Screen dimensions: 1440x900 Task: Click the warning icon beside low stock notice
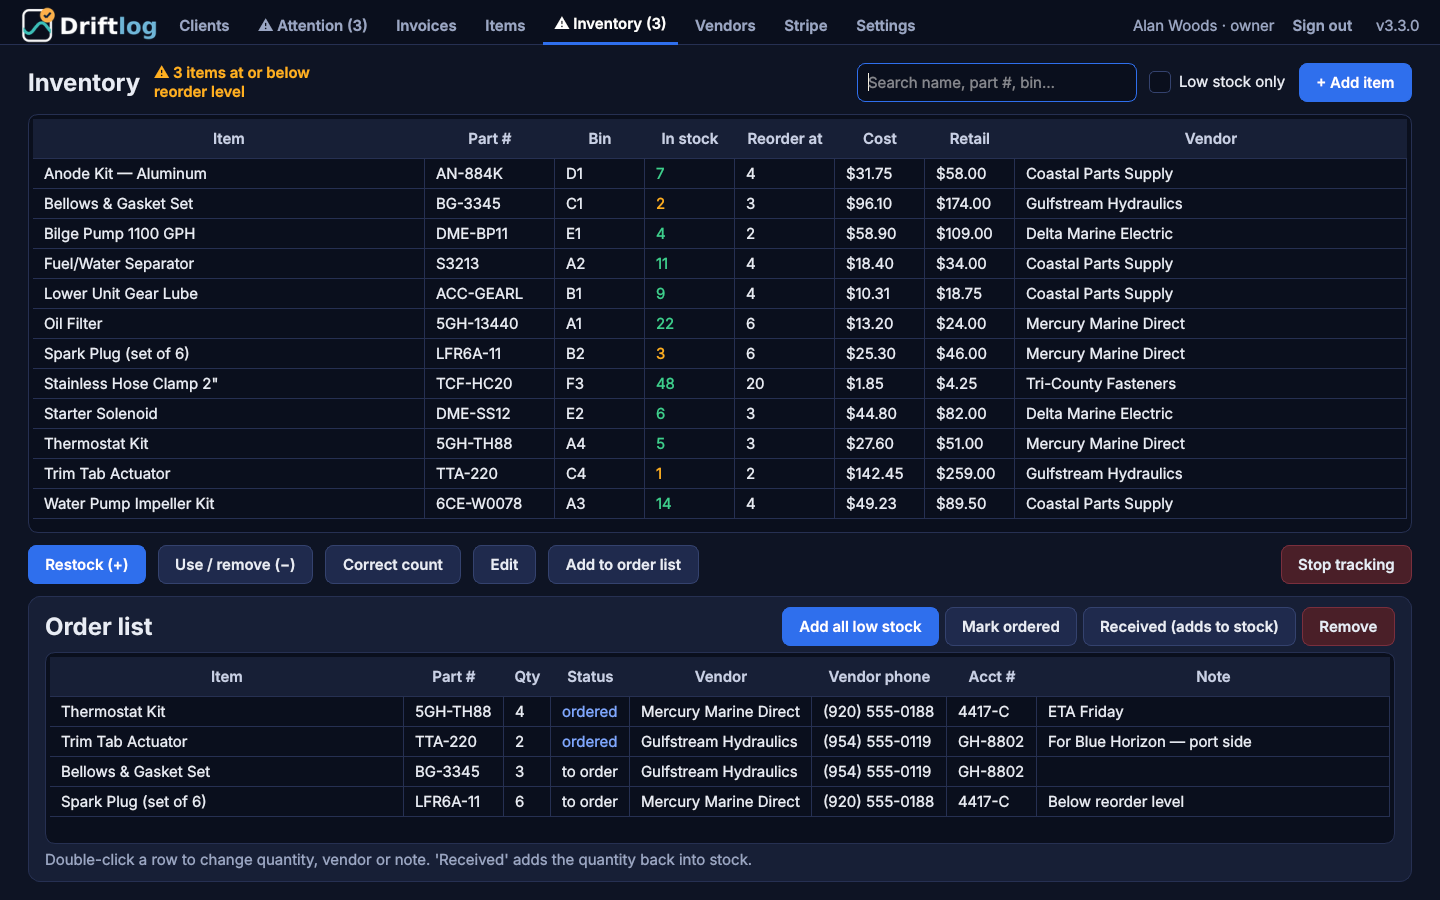[x=161, y=72]
